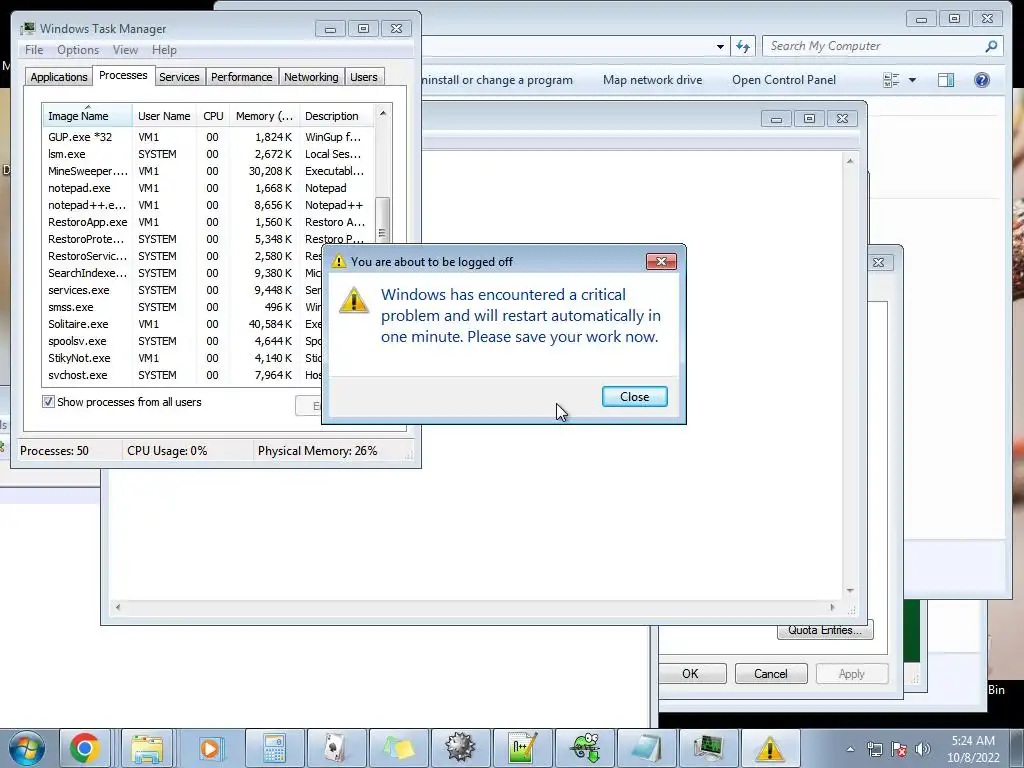
Task: Open the WinGup chameleon updater taskbar icon
Action: [x=586, y=748]
